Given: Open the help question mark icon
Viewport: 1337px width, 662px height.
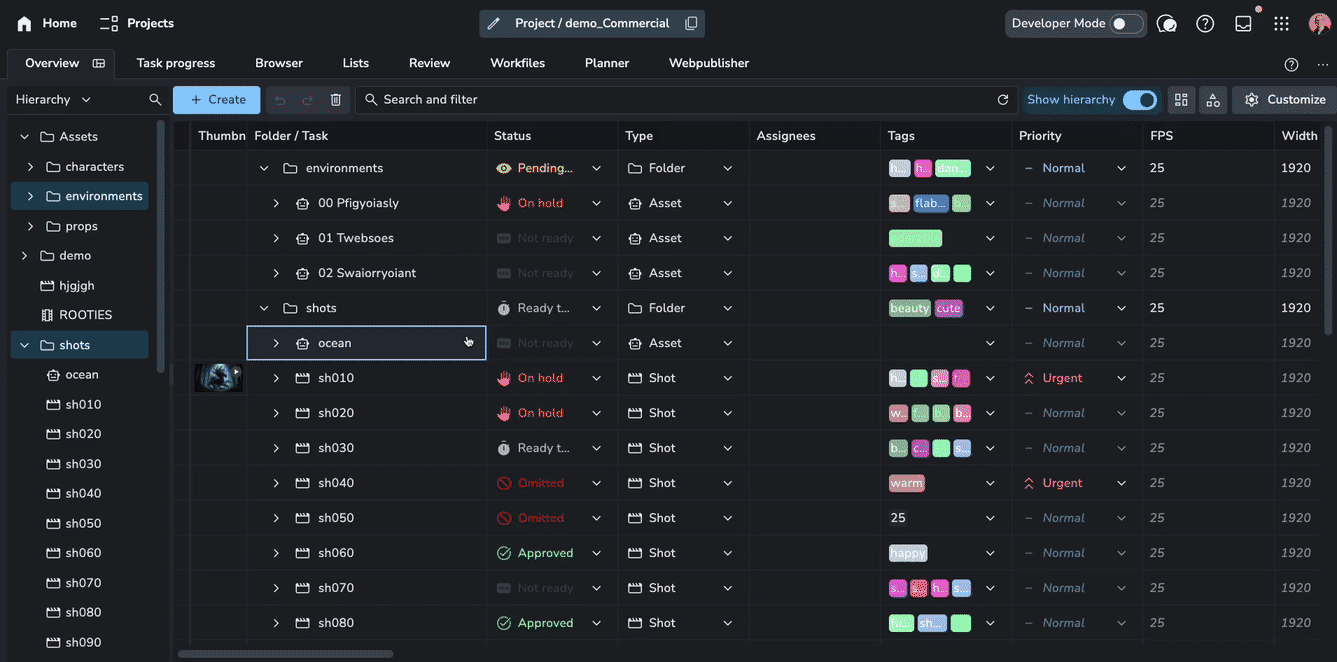Looking at the screenshot, I should 1205,23.
